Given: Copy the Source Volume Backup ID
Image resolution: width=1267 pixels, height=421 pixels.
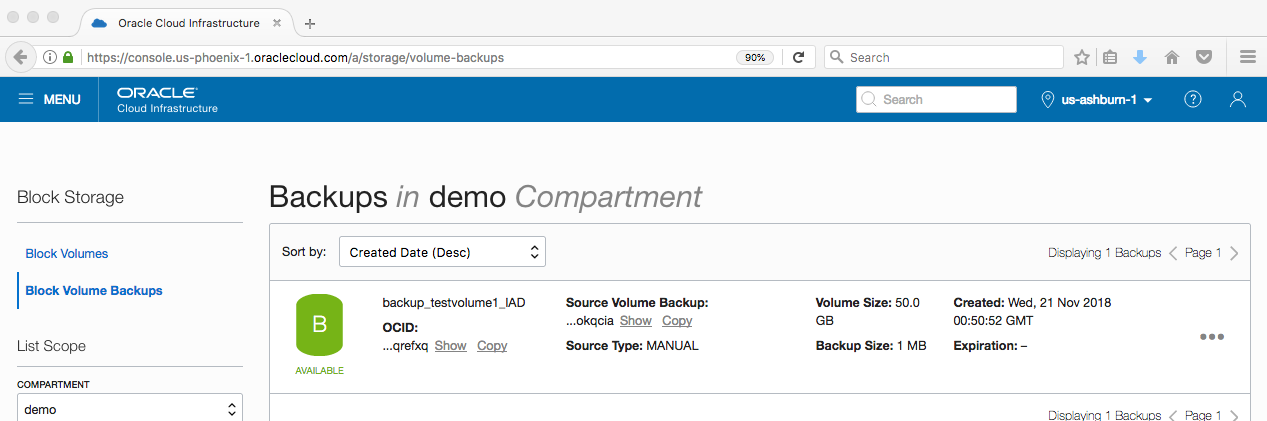Looking at the screenshot, I should pyautogui.click(x=677, y=321).
